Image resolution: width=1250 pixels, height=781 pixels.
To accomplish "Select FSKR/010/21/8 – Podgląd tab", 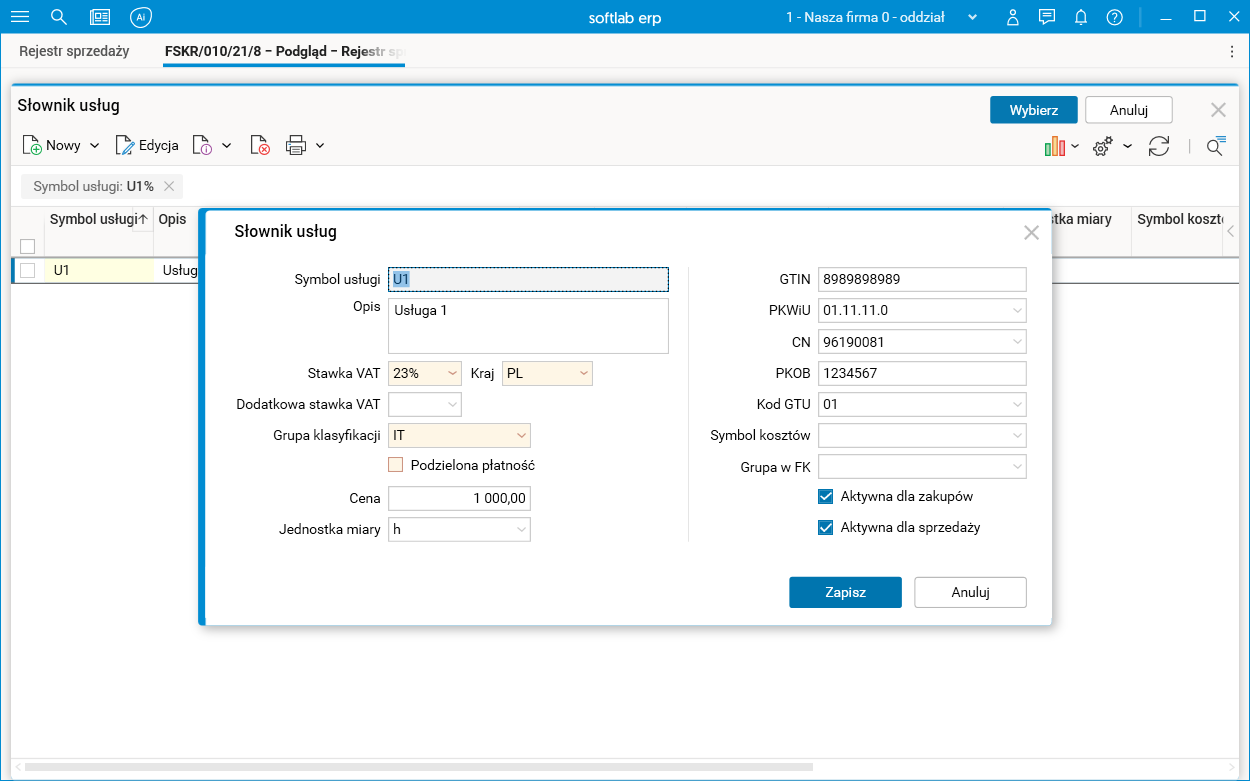I will [284, 51].
